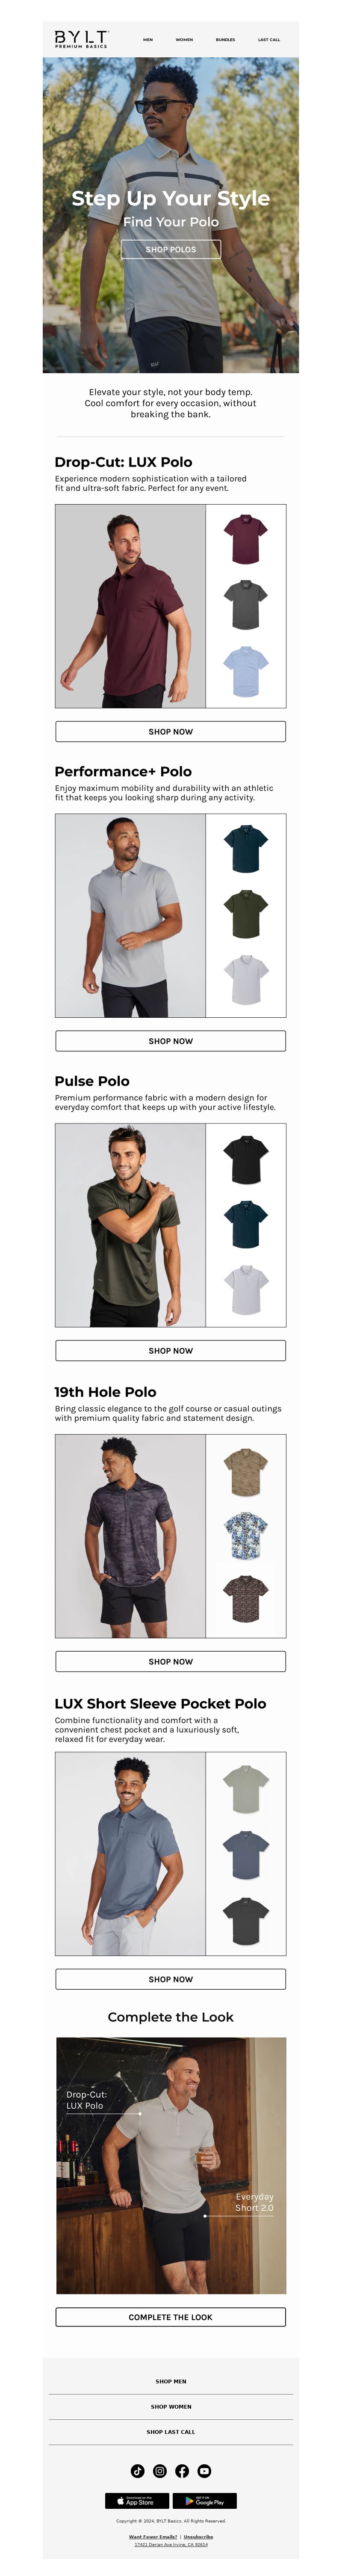Click the Unsubscribe link in the footer
342x2576 pixels.
point(198,2536)
